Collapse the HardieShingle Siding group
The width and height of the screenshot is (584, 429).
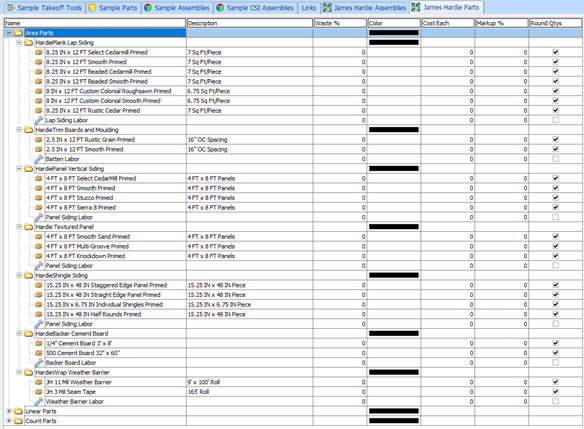pos(19,275)
